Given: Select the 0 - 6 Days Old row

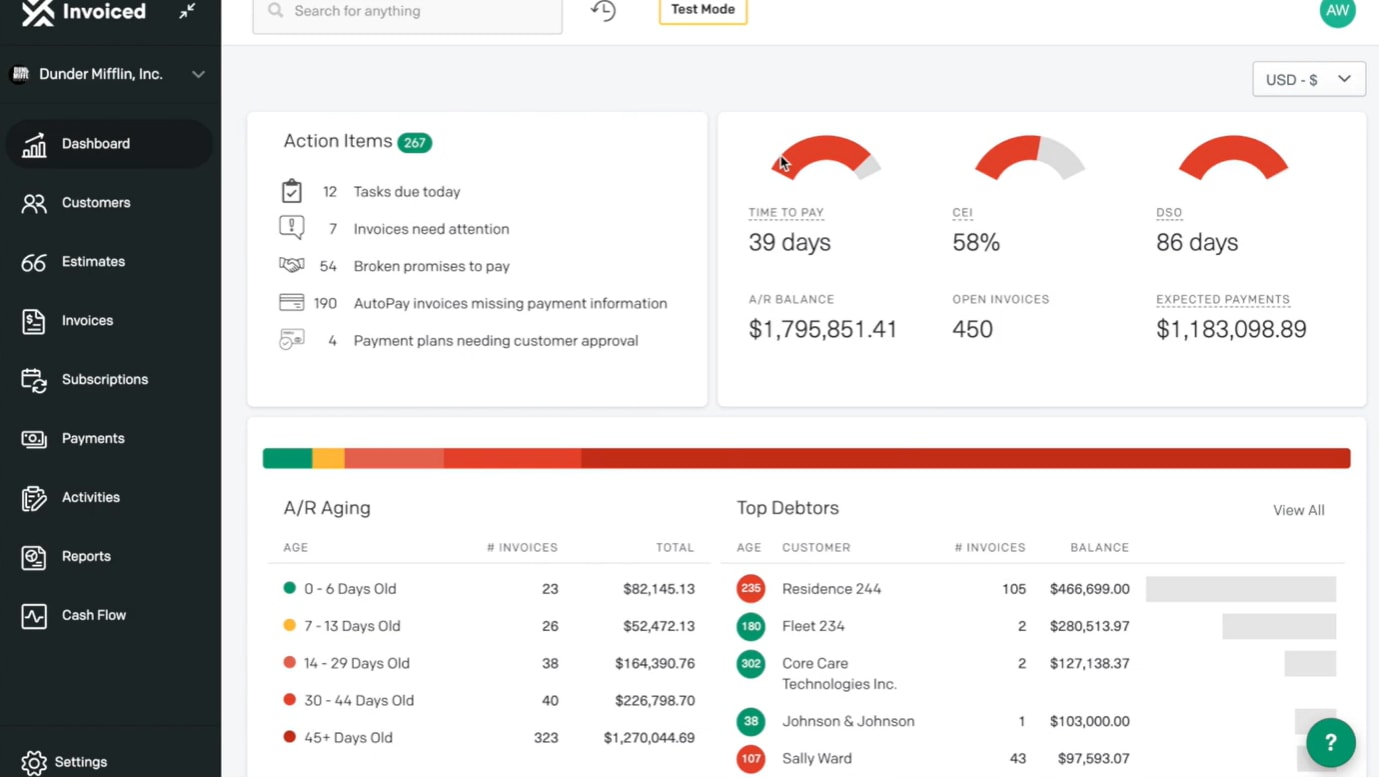Looking at the screenshot, I should pyautogui.click(x=489, y=589).
